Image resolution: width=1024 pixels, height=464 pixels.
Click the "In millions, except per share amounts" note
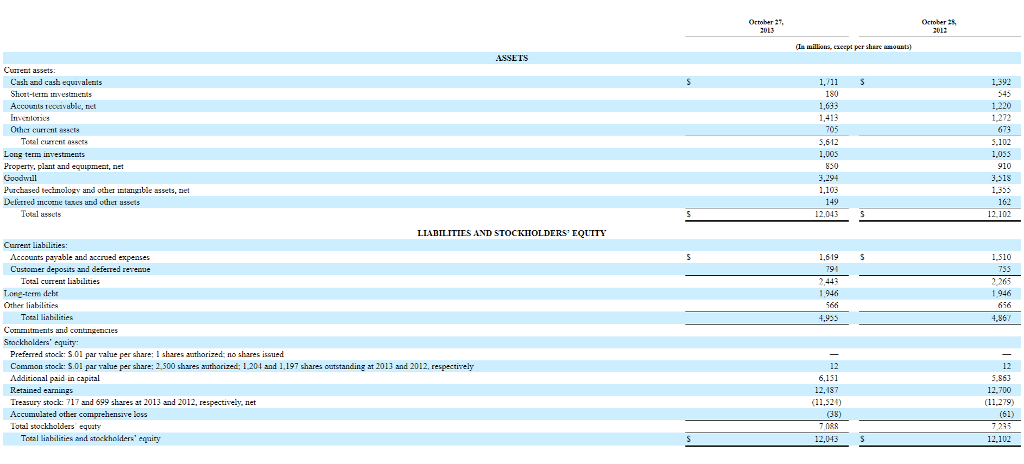tap(853, 47)
